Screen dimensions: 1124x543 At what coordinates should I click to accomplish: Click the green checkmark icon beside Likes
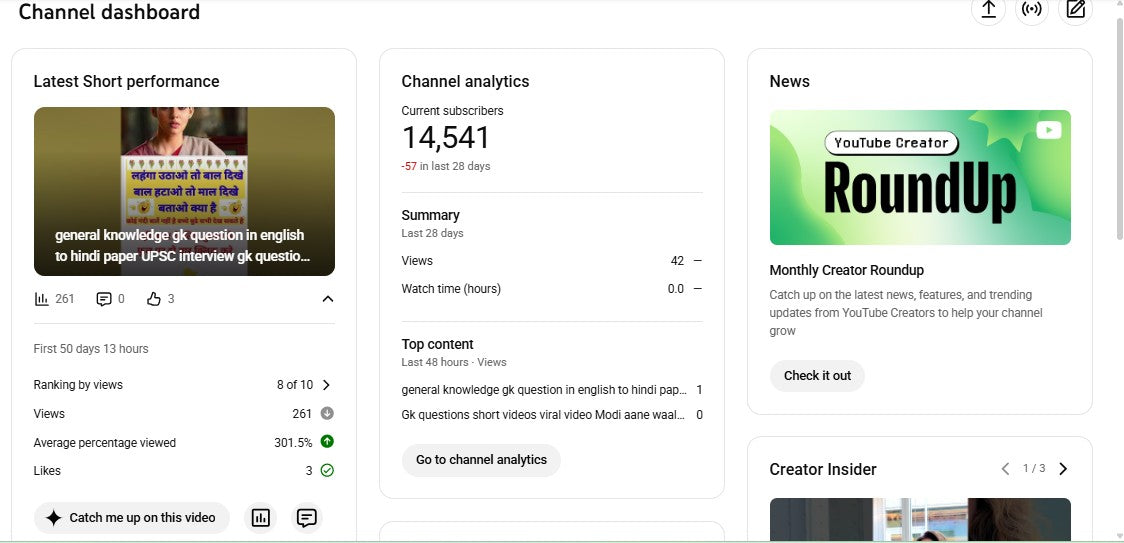[327, 471]
